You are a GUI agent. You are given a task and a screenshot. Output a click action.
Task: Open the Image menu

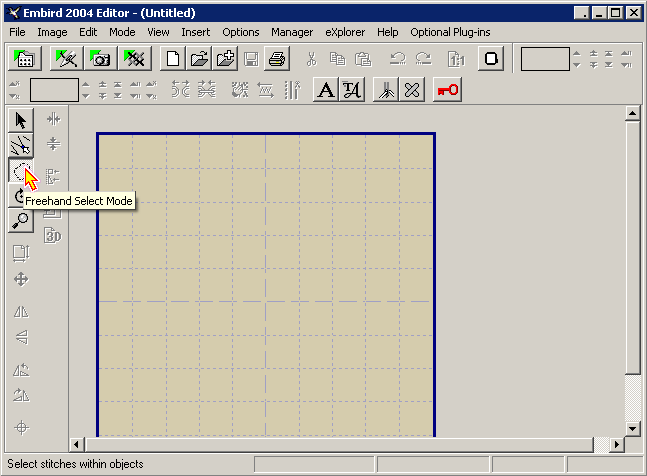click(52, 32)
